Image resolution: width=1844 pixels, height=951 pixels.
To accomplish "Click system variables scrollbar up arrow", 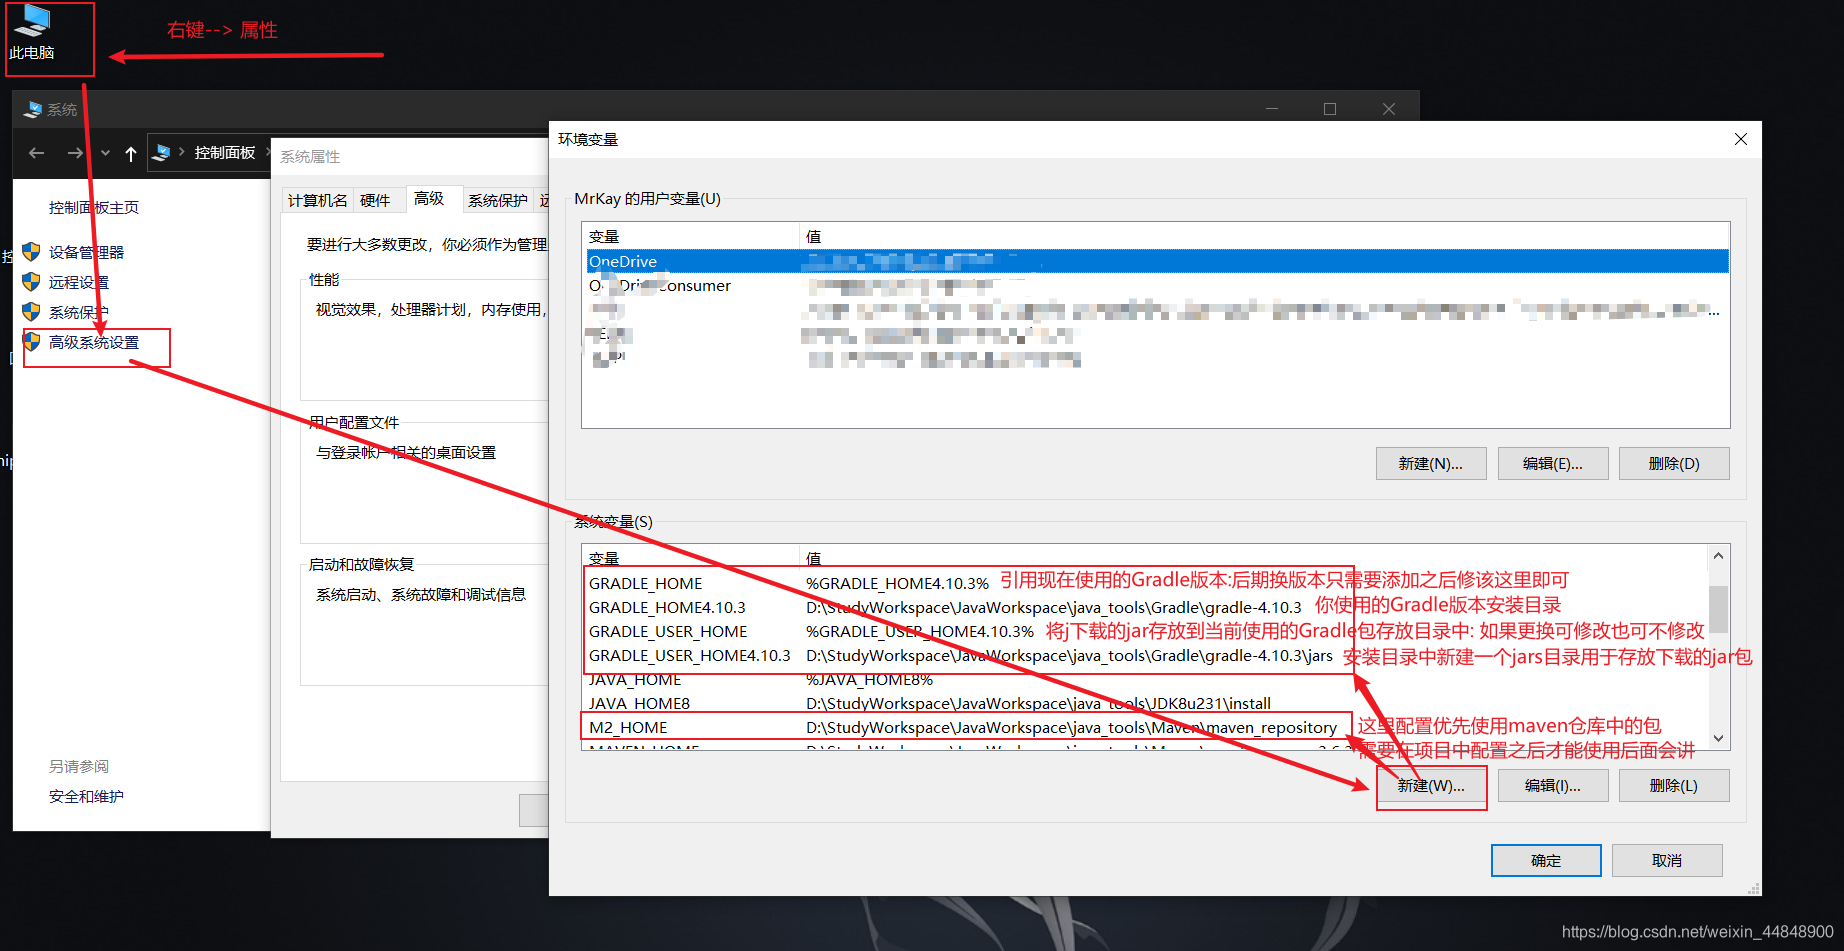I will coord(1718,556).
